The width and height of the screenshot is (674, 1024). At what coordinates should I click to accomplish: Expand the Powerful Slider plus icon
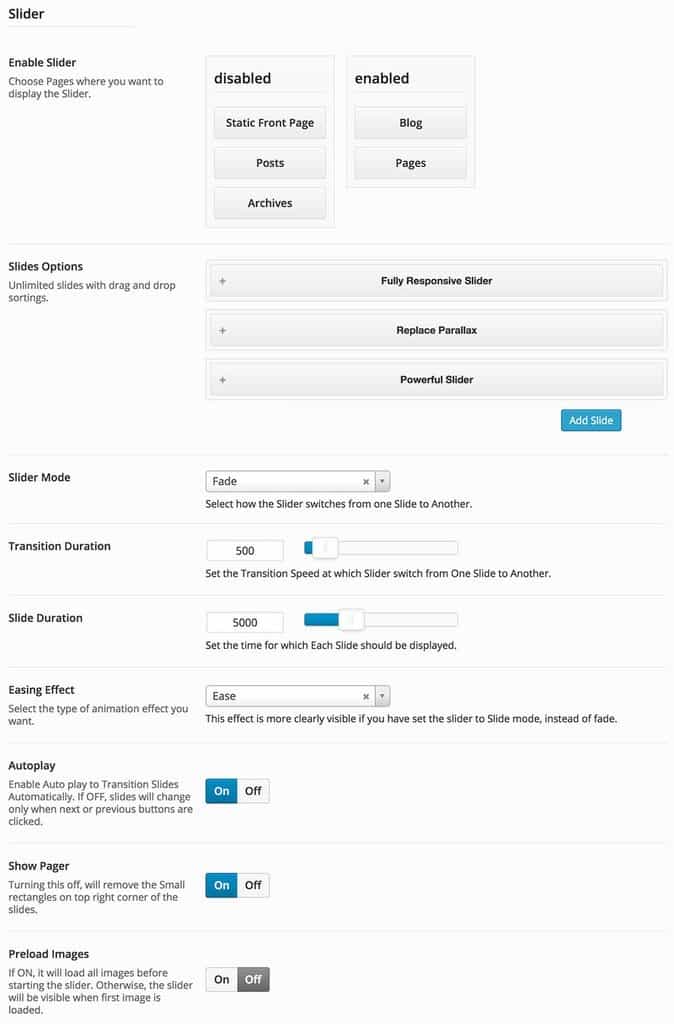[x=222, y=380]
